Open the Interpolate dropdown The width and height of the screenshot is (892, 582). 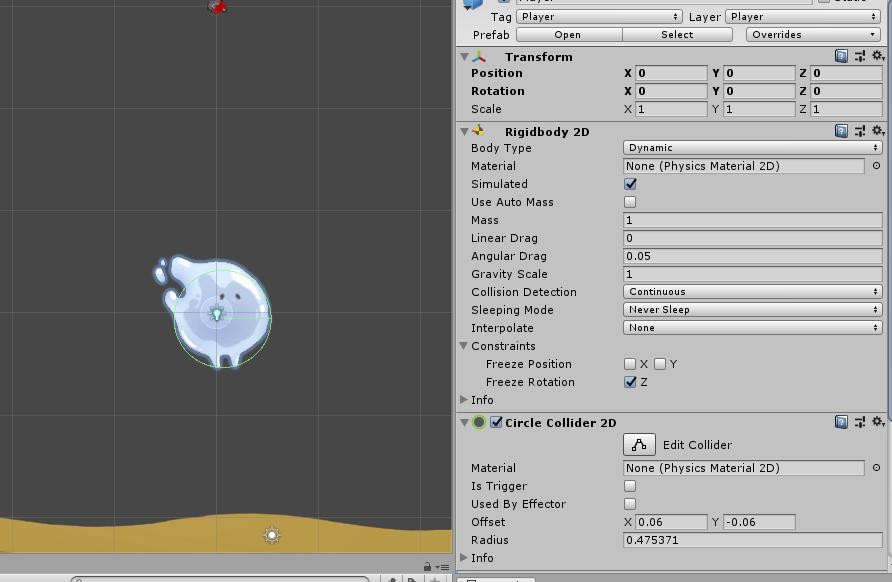[753, 328]
